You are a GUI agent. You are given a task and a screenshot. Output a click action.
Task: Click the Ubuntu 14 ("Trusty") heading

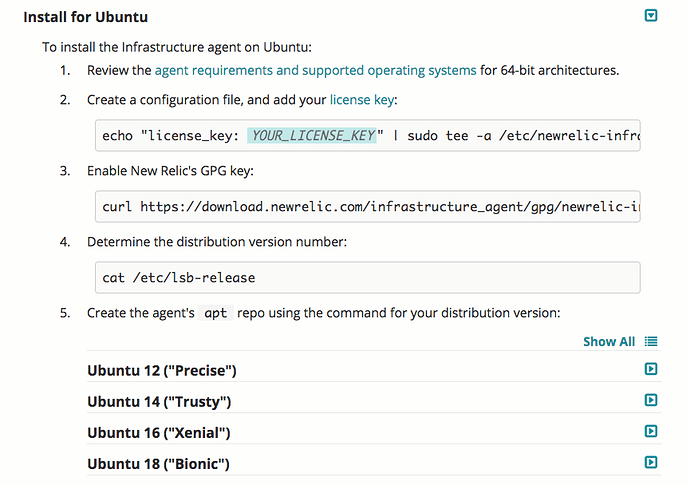coord(159,402)
